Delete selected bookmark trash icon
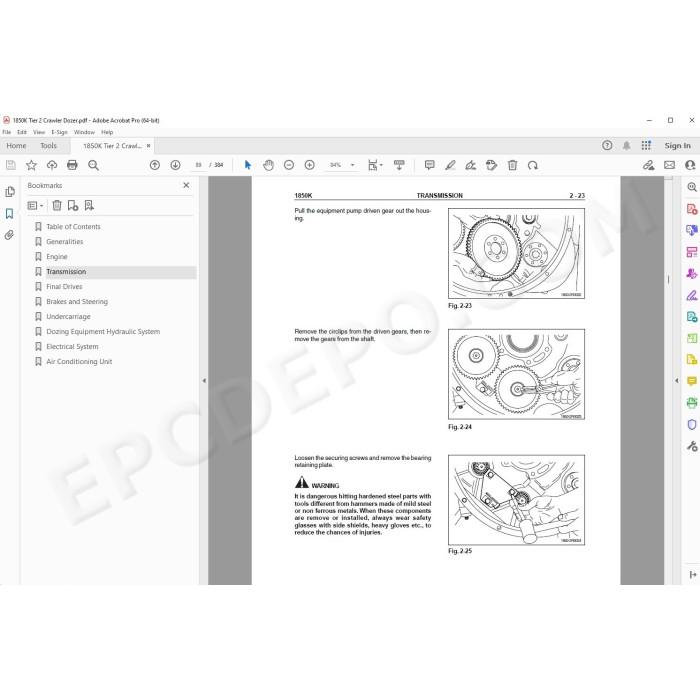 pos(57,205)
